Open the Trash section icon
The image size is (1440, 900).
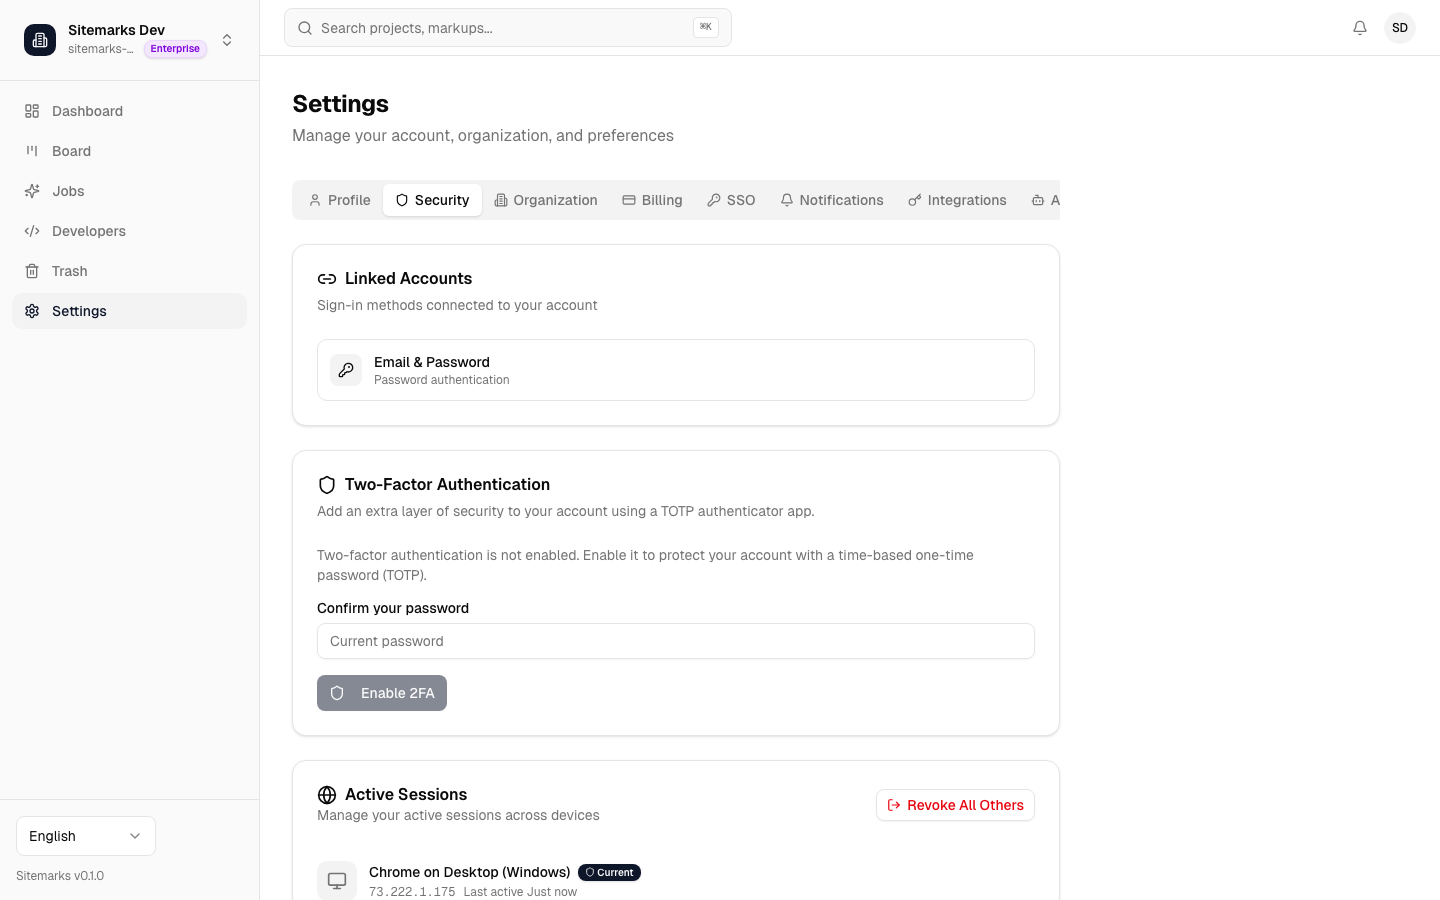[31, 271]
